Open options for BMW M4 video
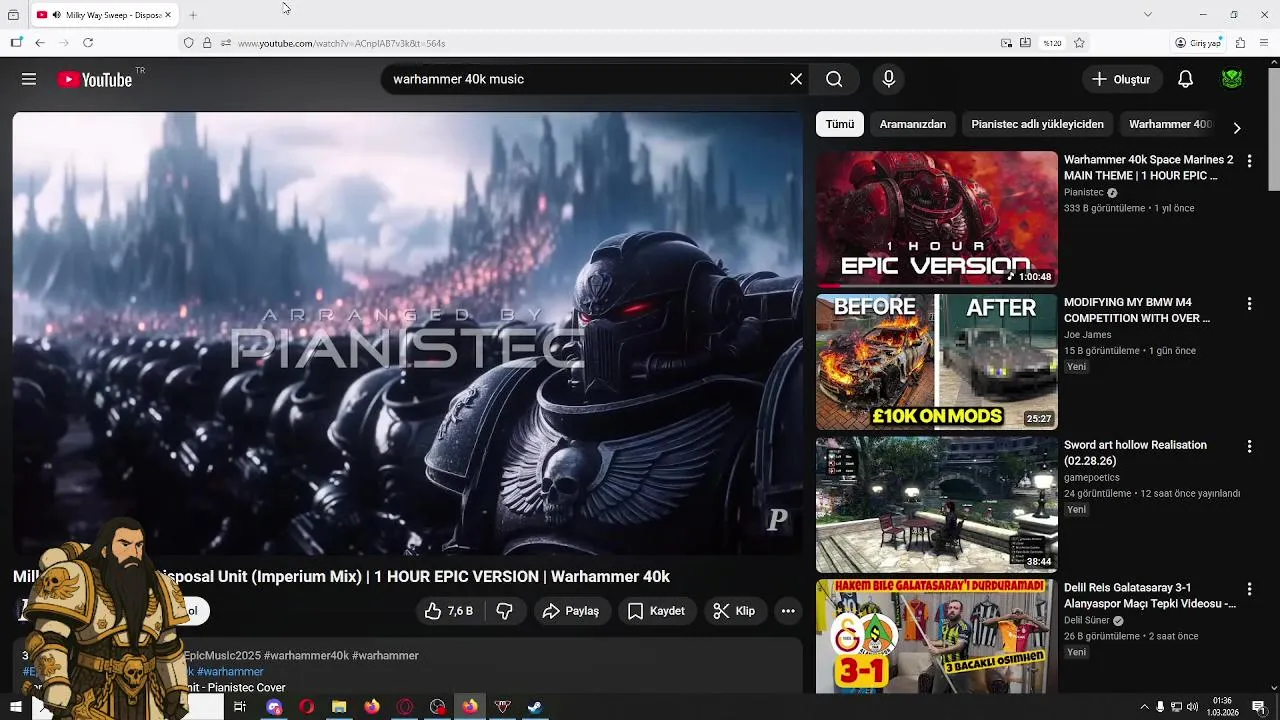 pos(1249,304)
